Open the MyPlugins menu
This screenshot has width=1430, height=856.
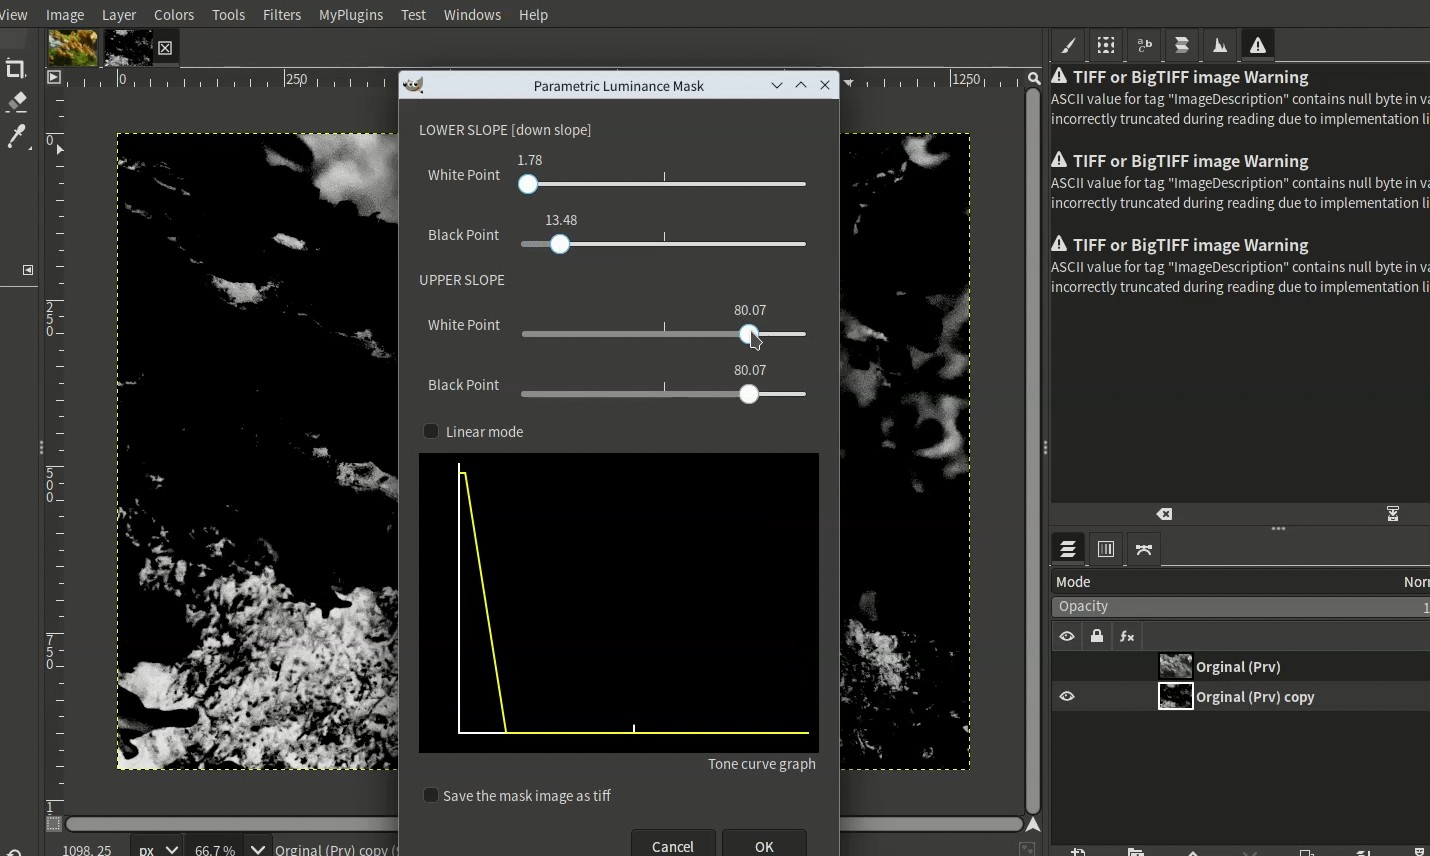click(350, 15)
